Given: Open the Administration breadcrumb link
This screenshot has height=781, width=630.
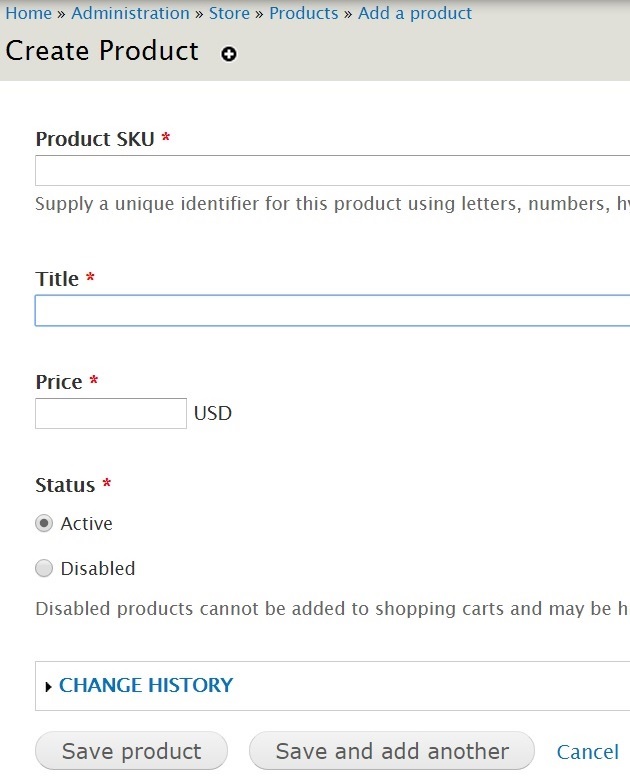Looking at the screenshot, I should [130, 13].
